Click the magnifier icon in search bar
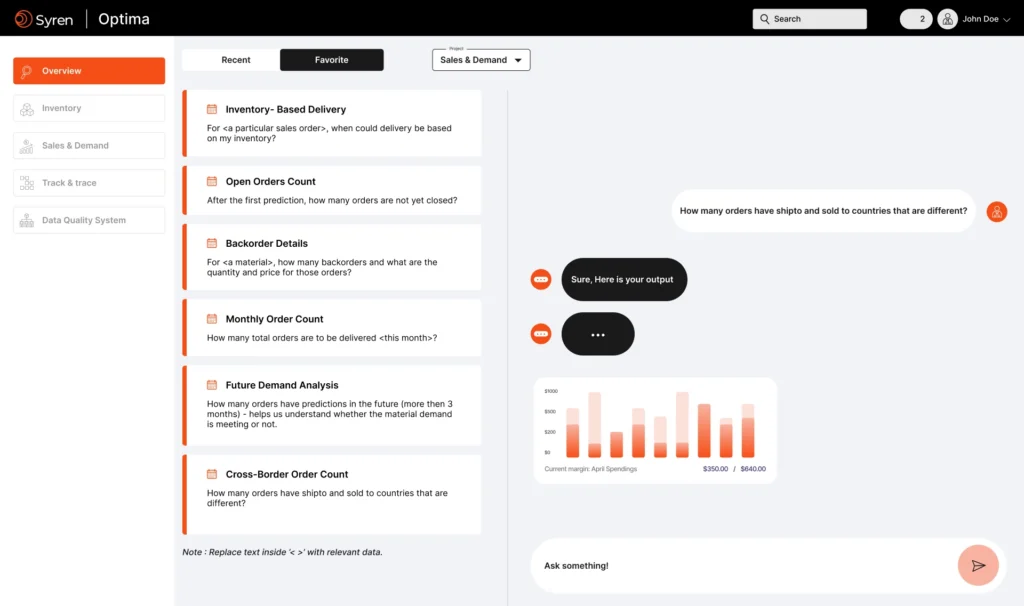1024x606 pixels. pos(765,19)
